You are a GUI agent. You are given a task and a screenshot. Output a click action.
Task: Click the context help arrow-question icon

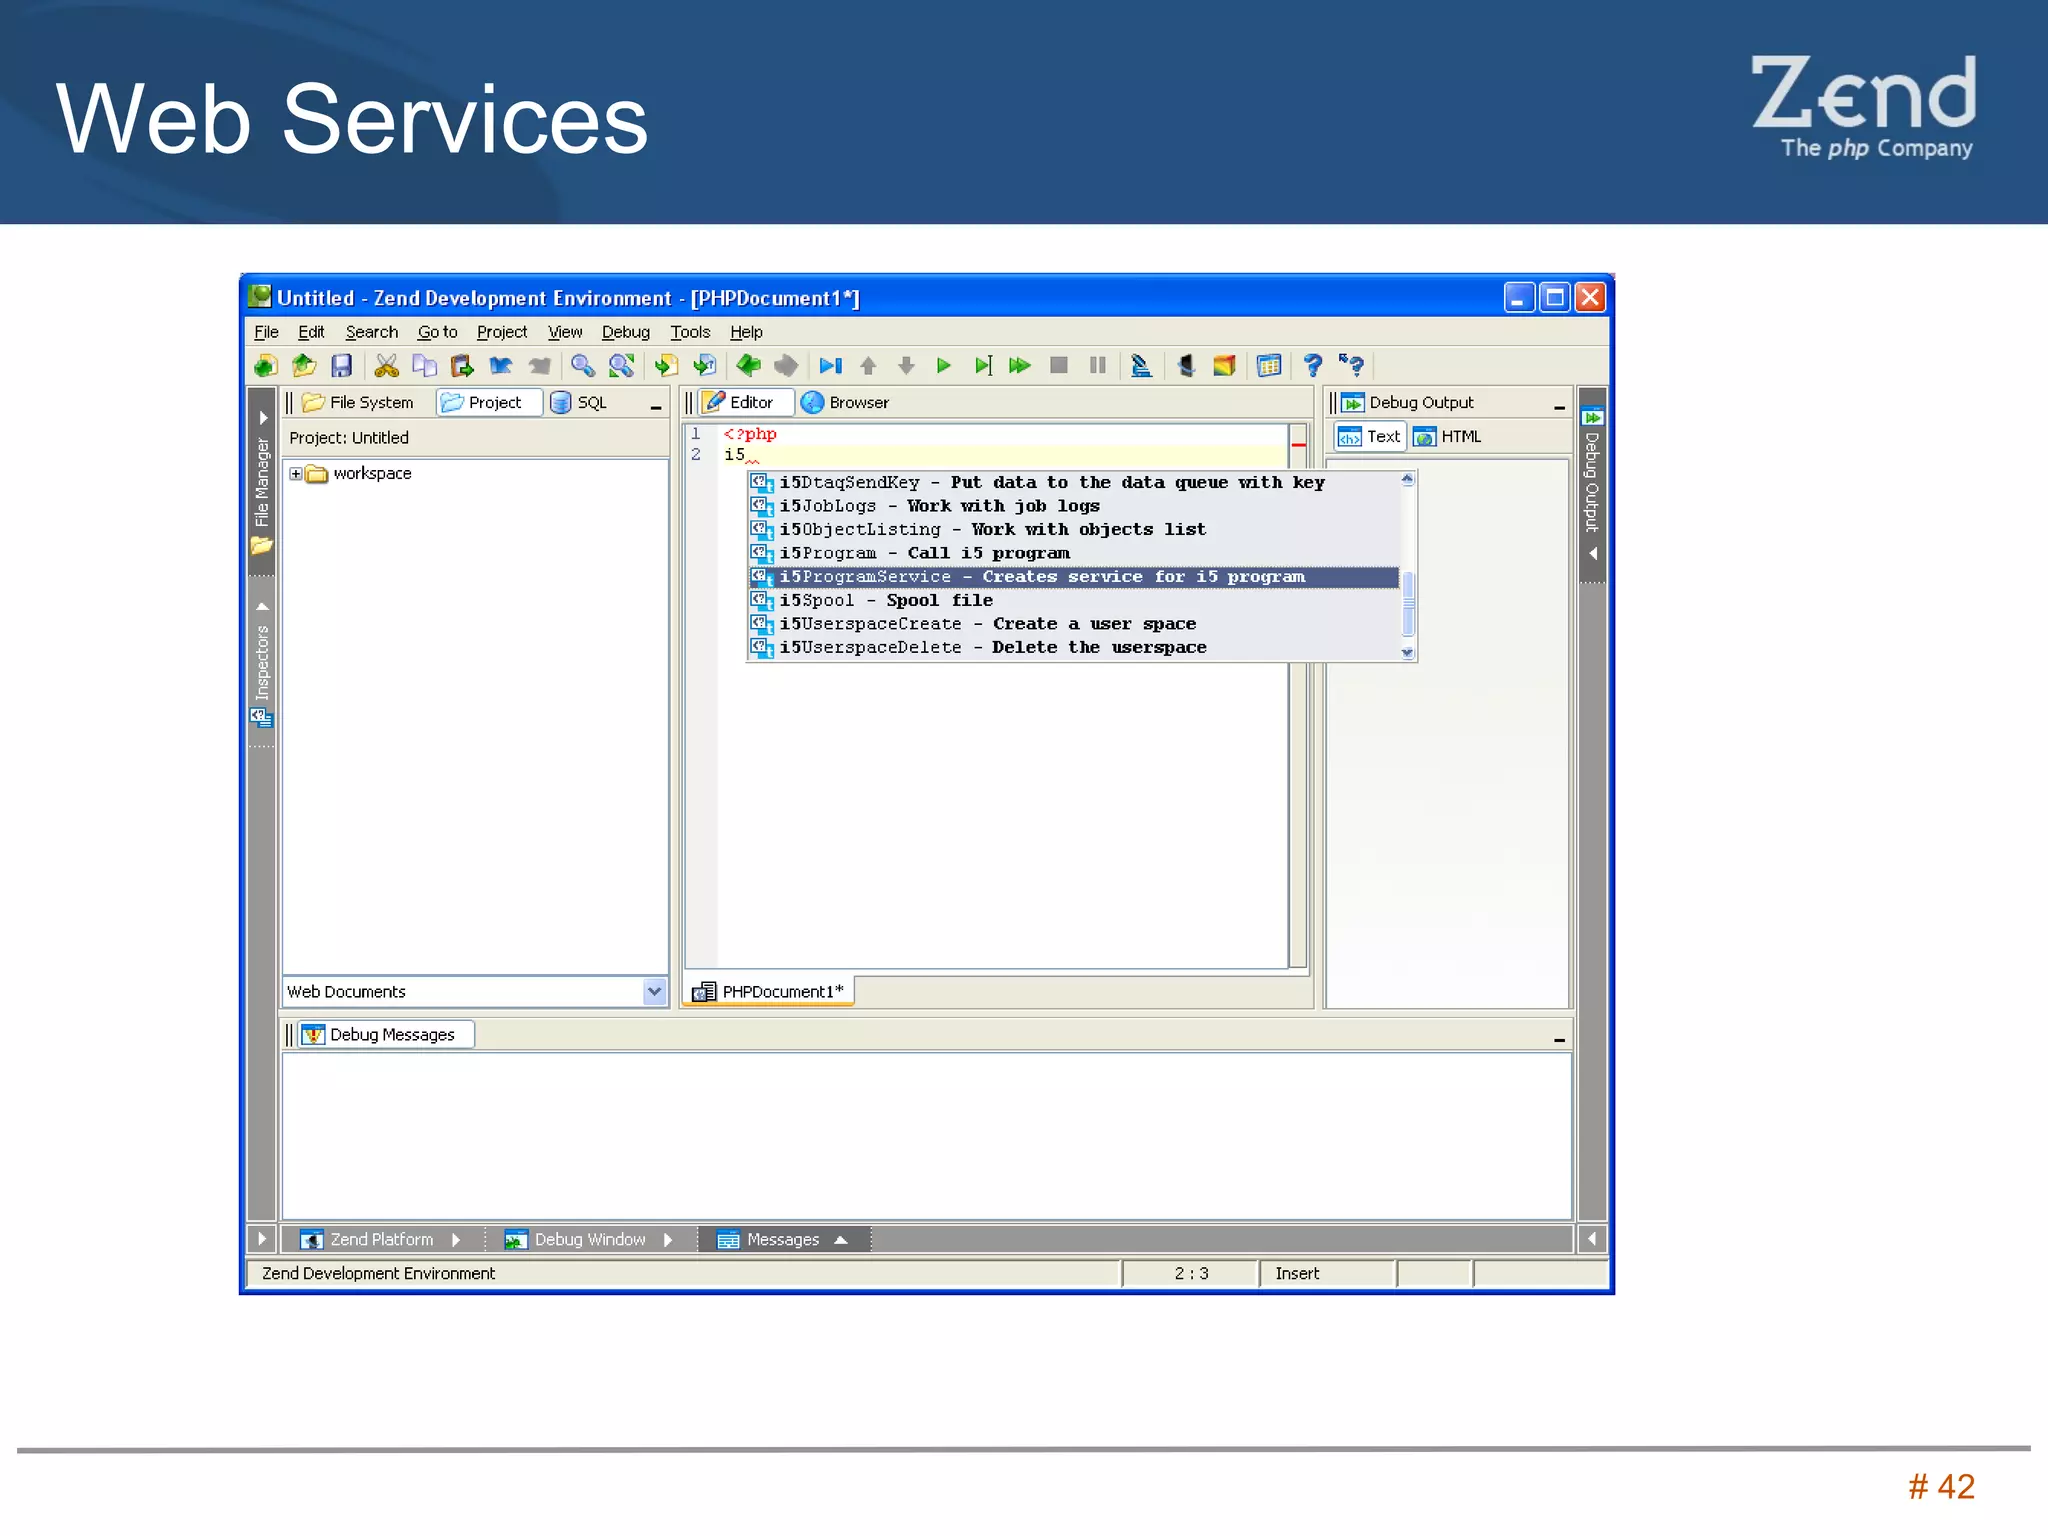(1352, 366)
